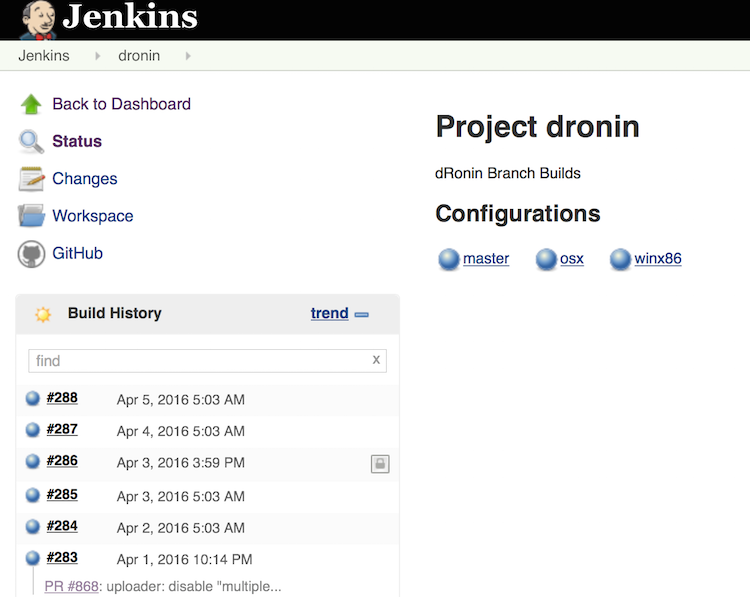Click the Project dronin heading
The width and height of the screenshot is (750, 597).
538,127
